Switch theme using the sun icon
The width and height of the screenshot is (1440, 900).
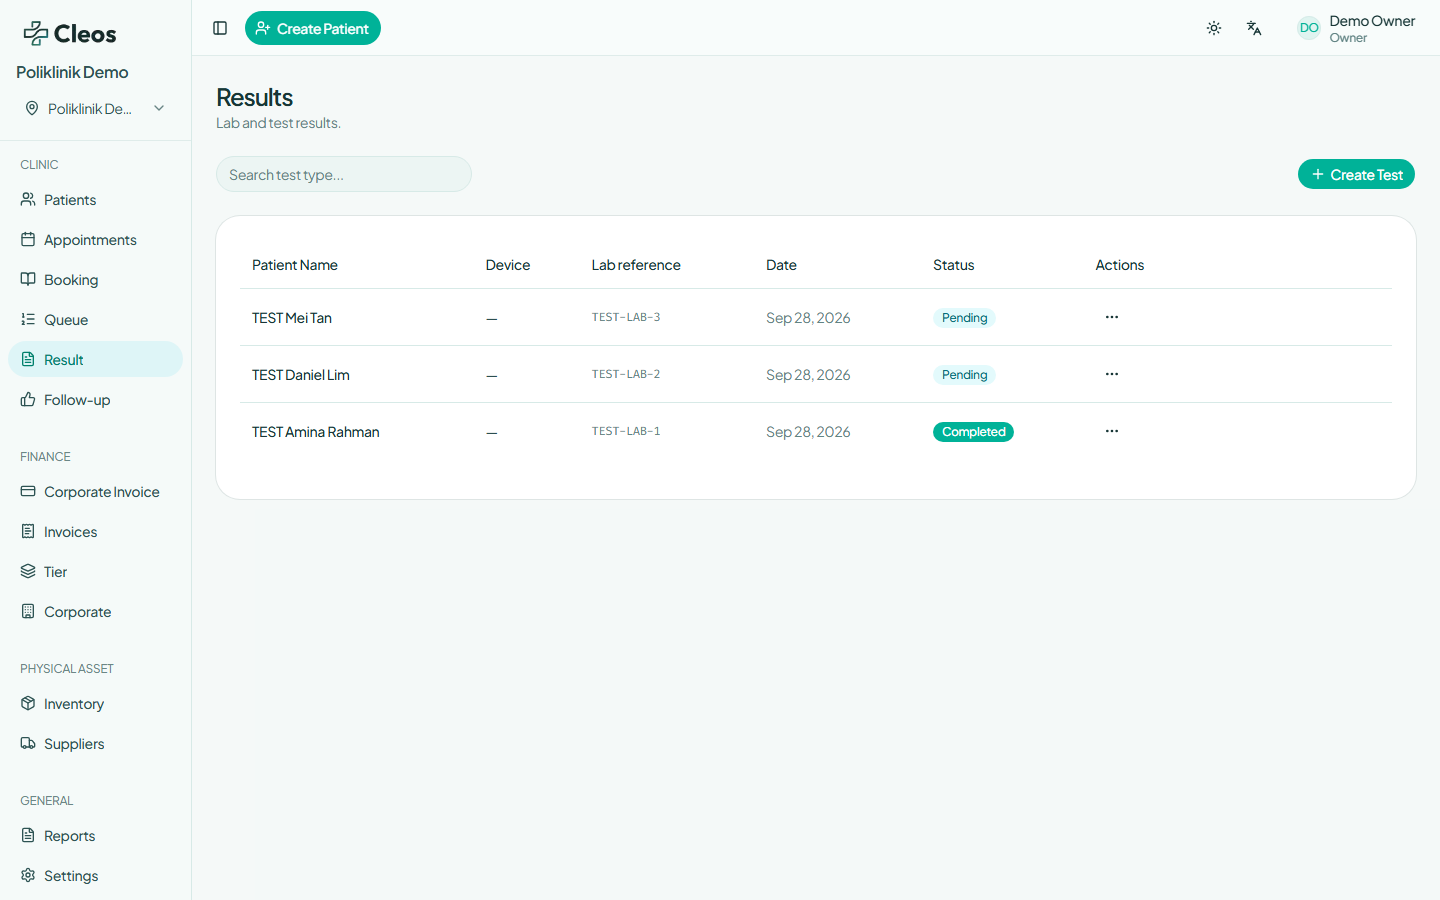point(1214,28)
